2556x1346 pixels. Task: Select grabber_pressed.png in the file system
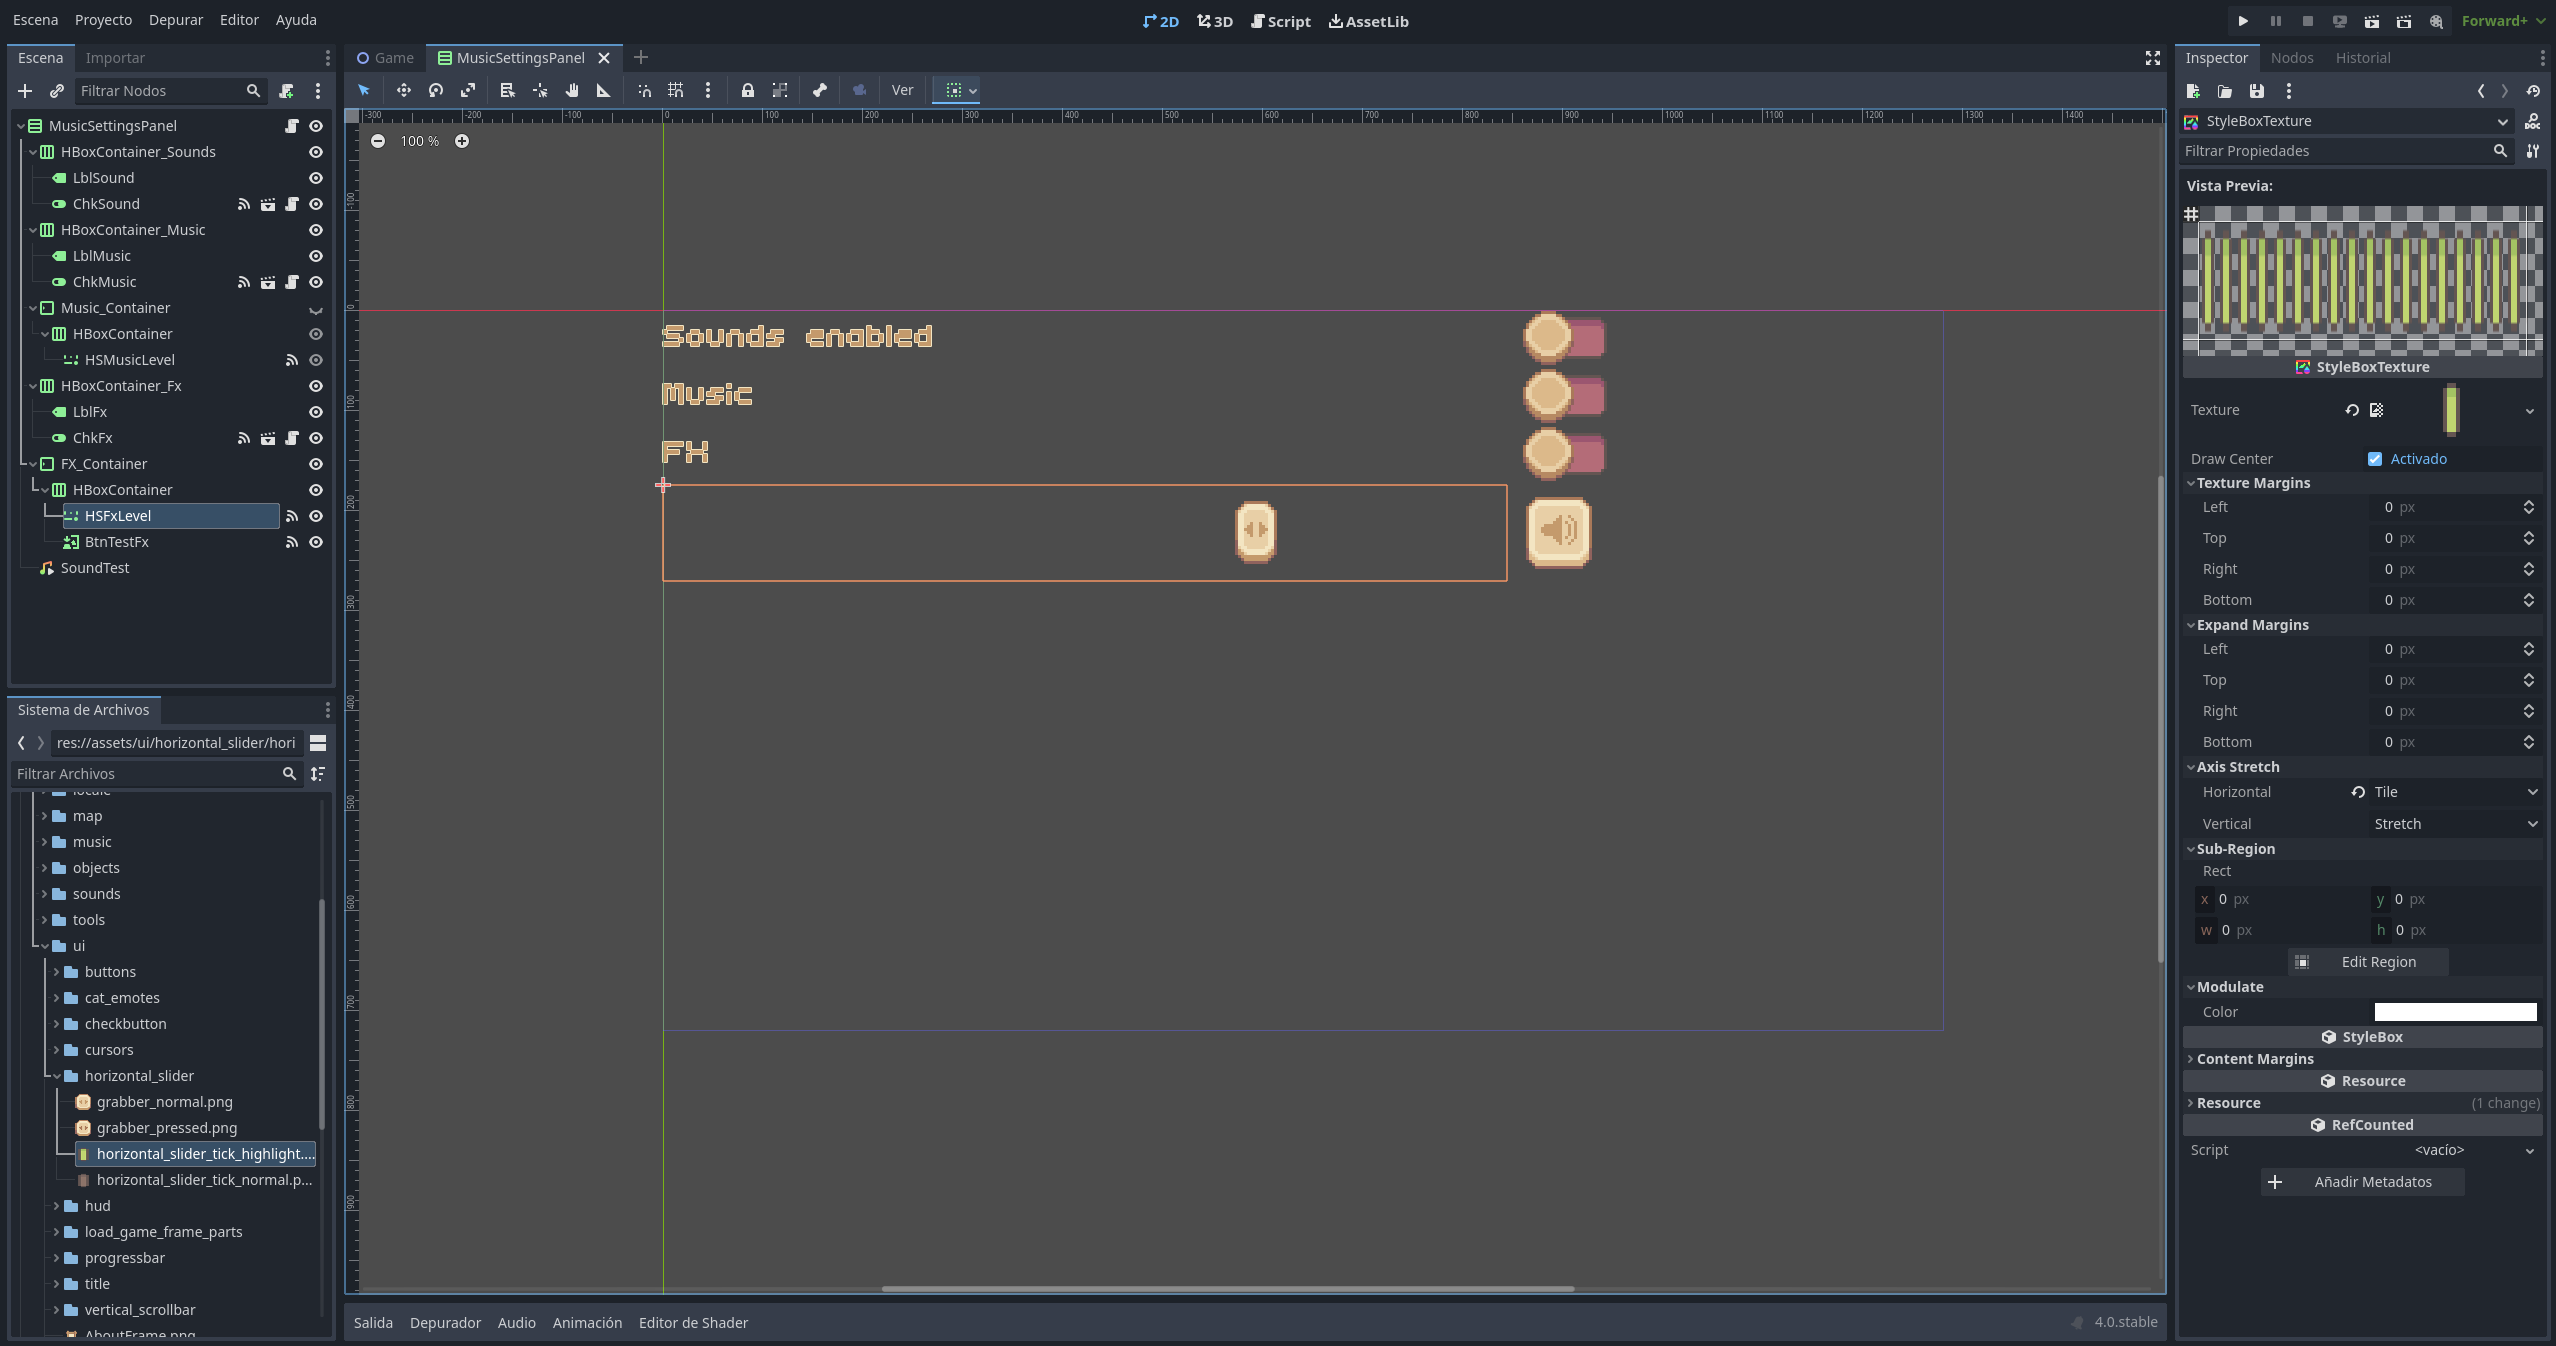pos(167,1128)
